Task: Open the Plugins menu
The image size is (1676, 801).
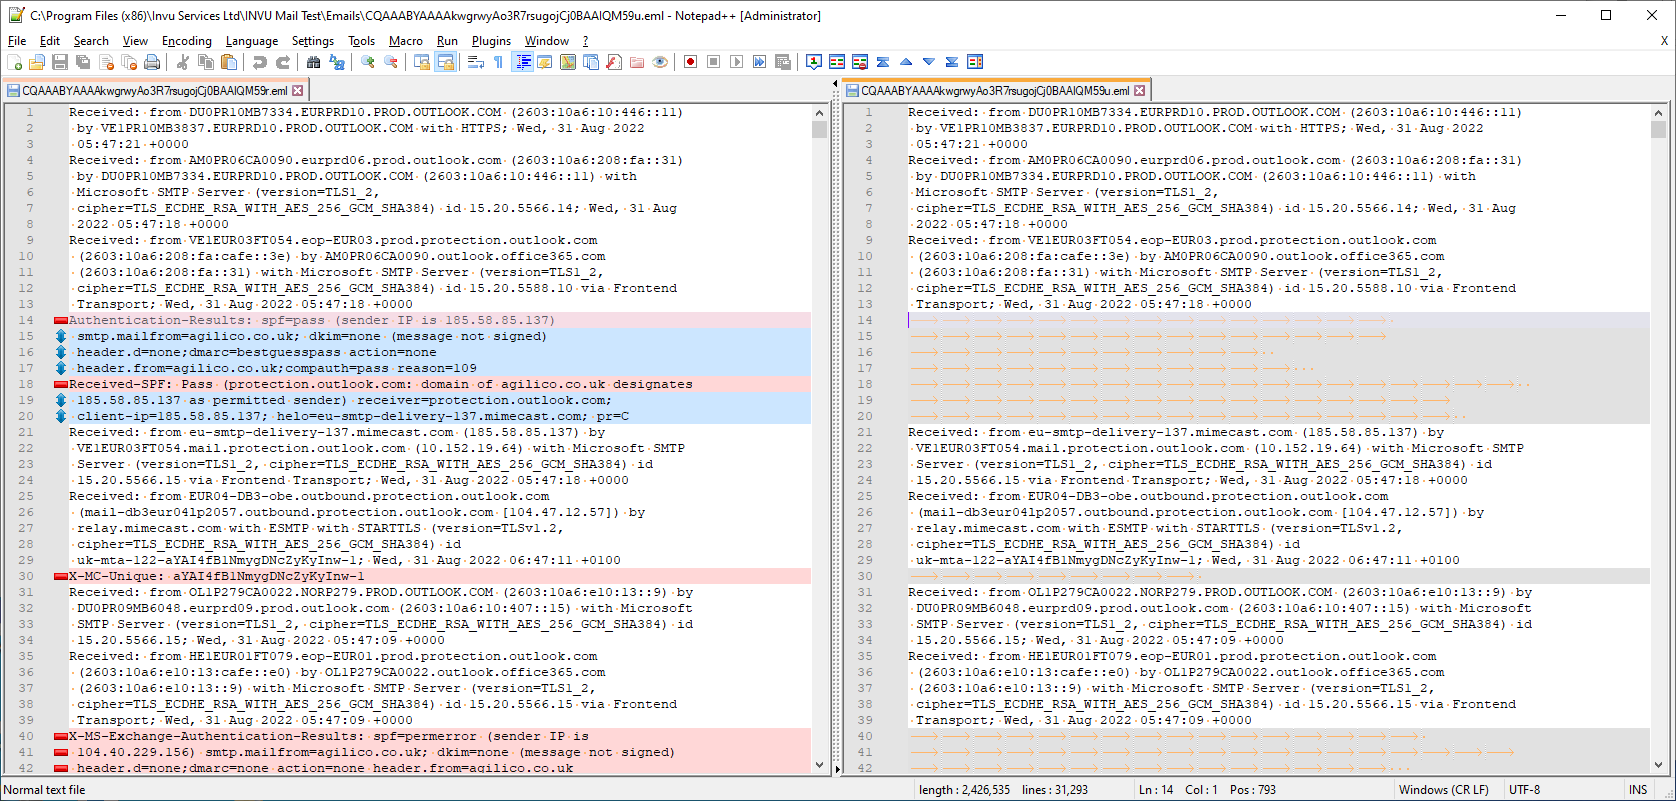Action: tap(491, 41)
